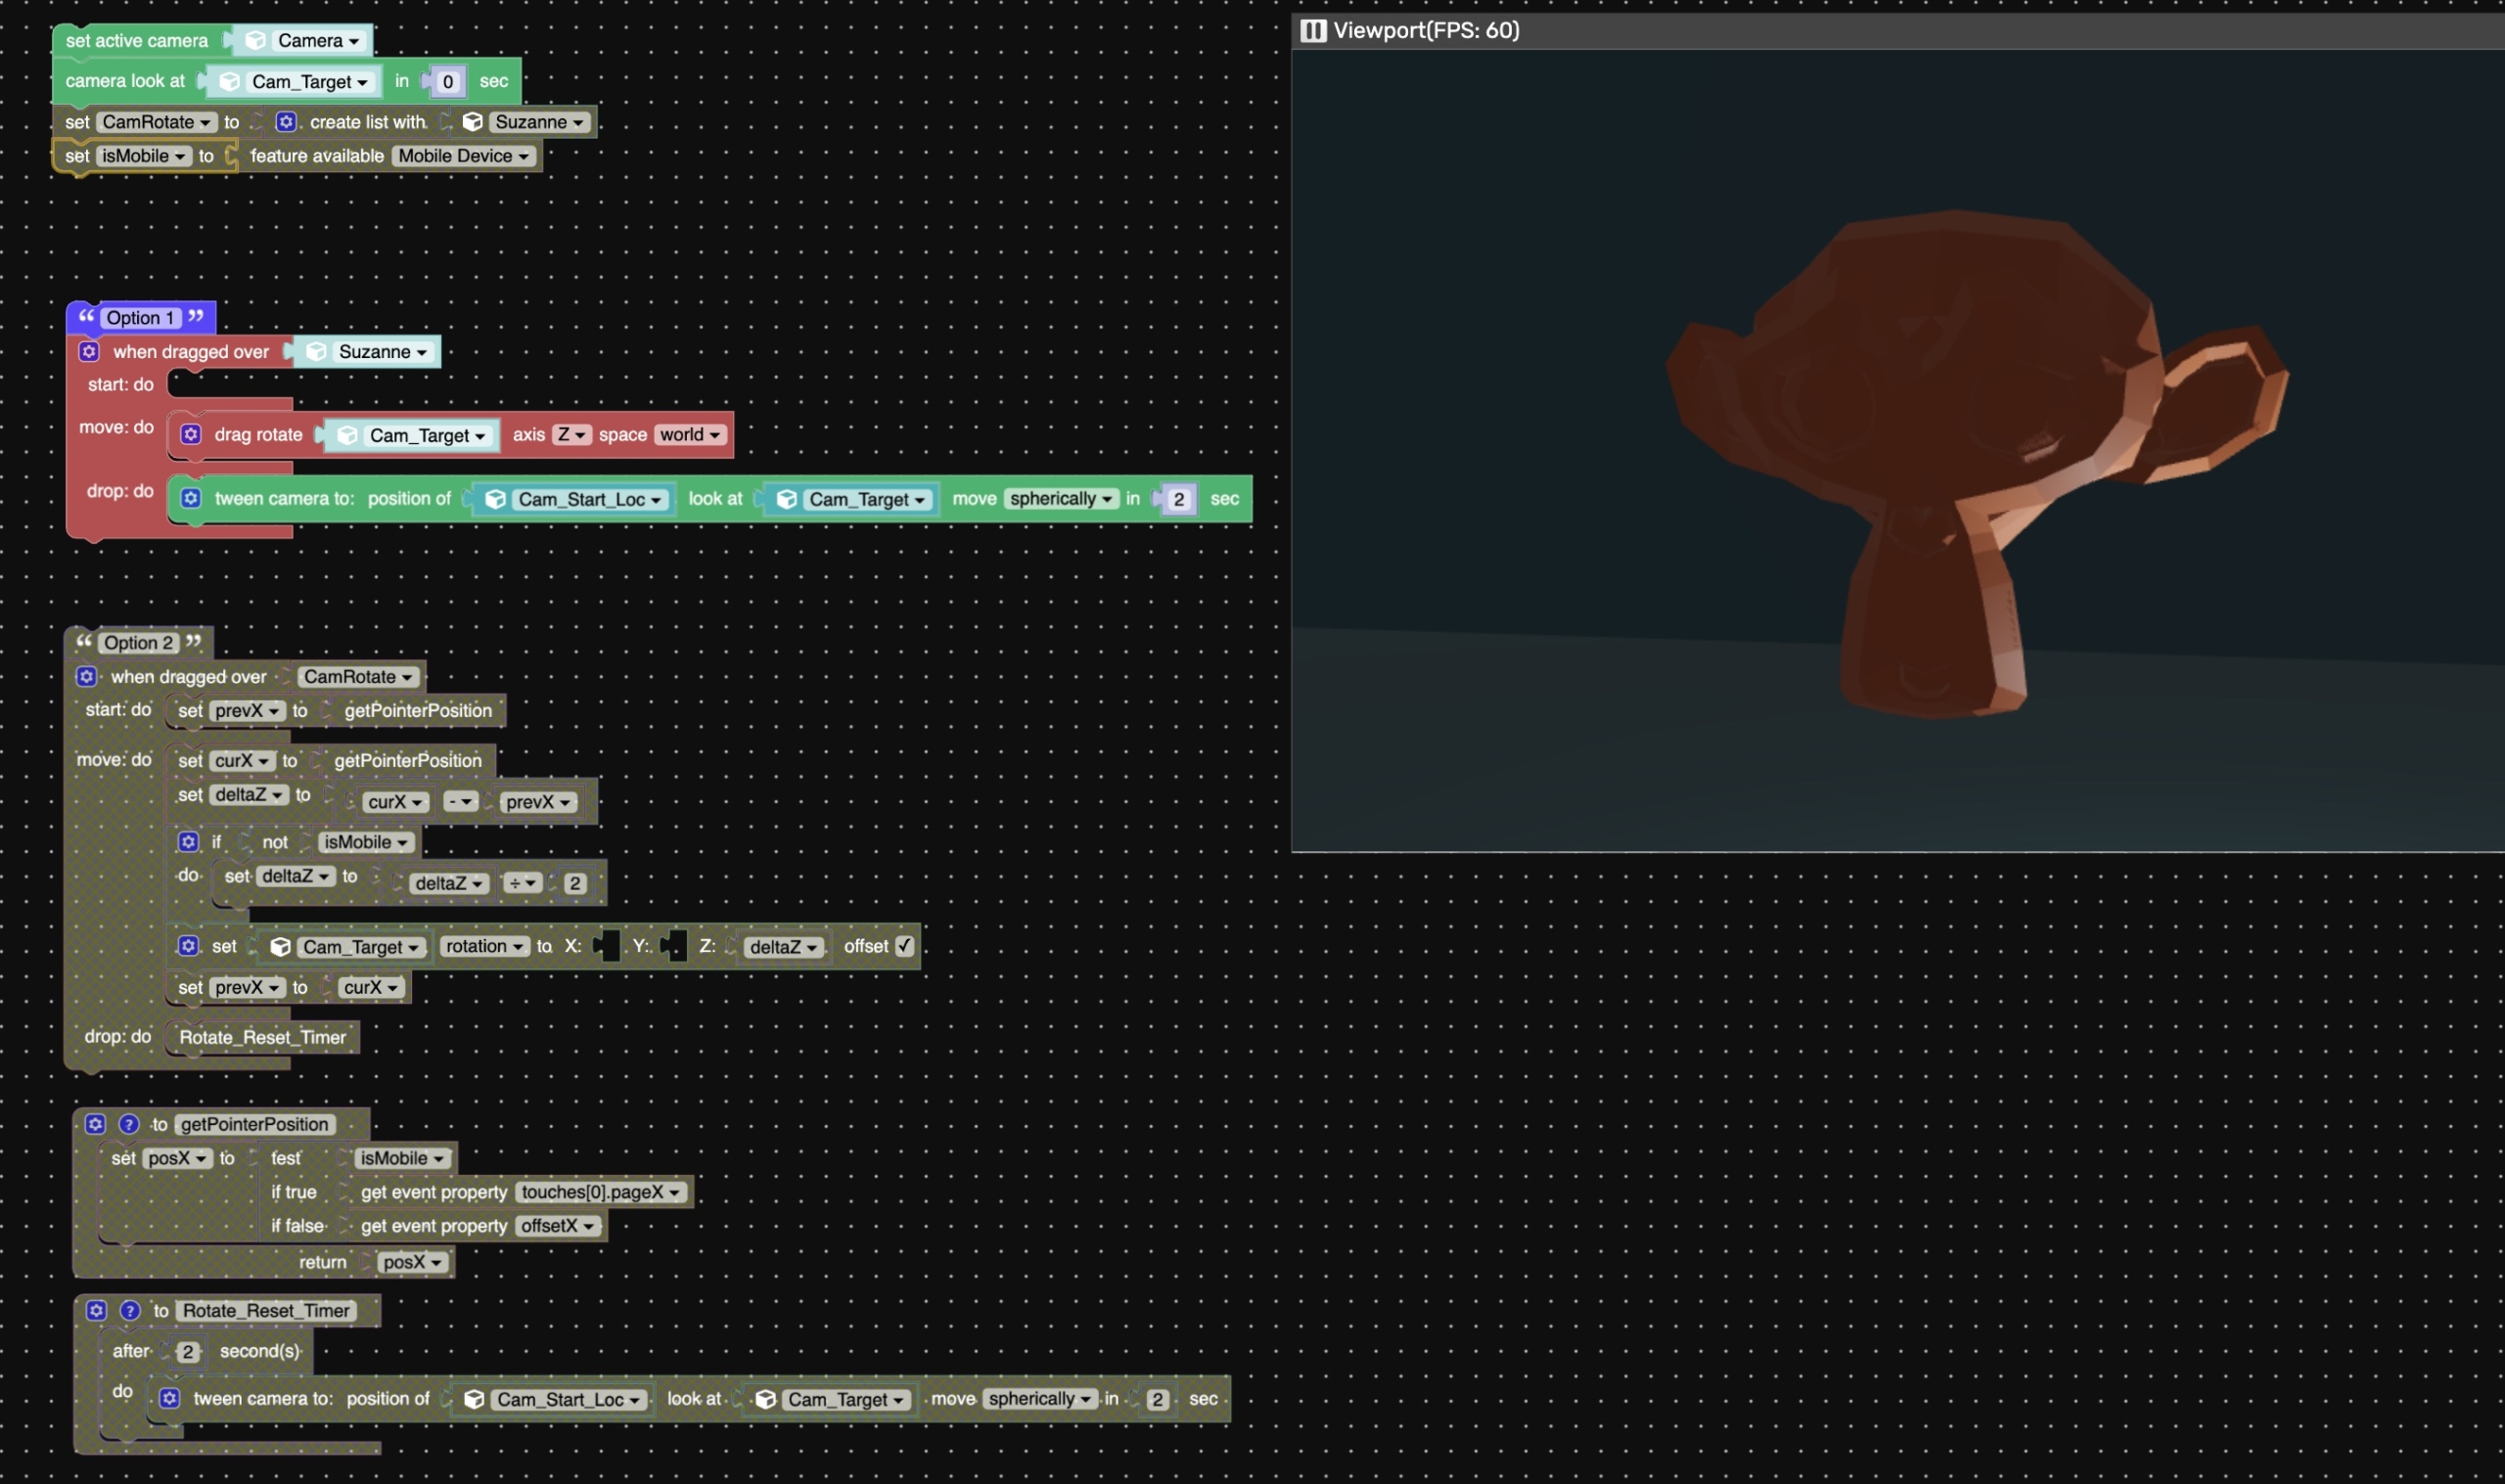Viewport: 2505px width, 1484px height.
Task: Click gear icon on 'if not isMobile' block
Action: click(x=188, y=842)
